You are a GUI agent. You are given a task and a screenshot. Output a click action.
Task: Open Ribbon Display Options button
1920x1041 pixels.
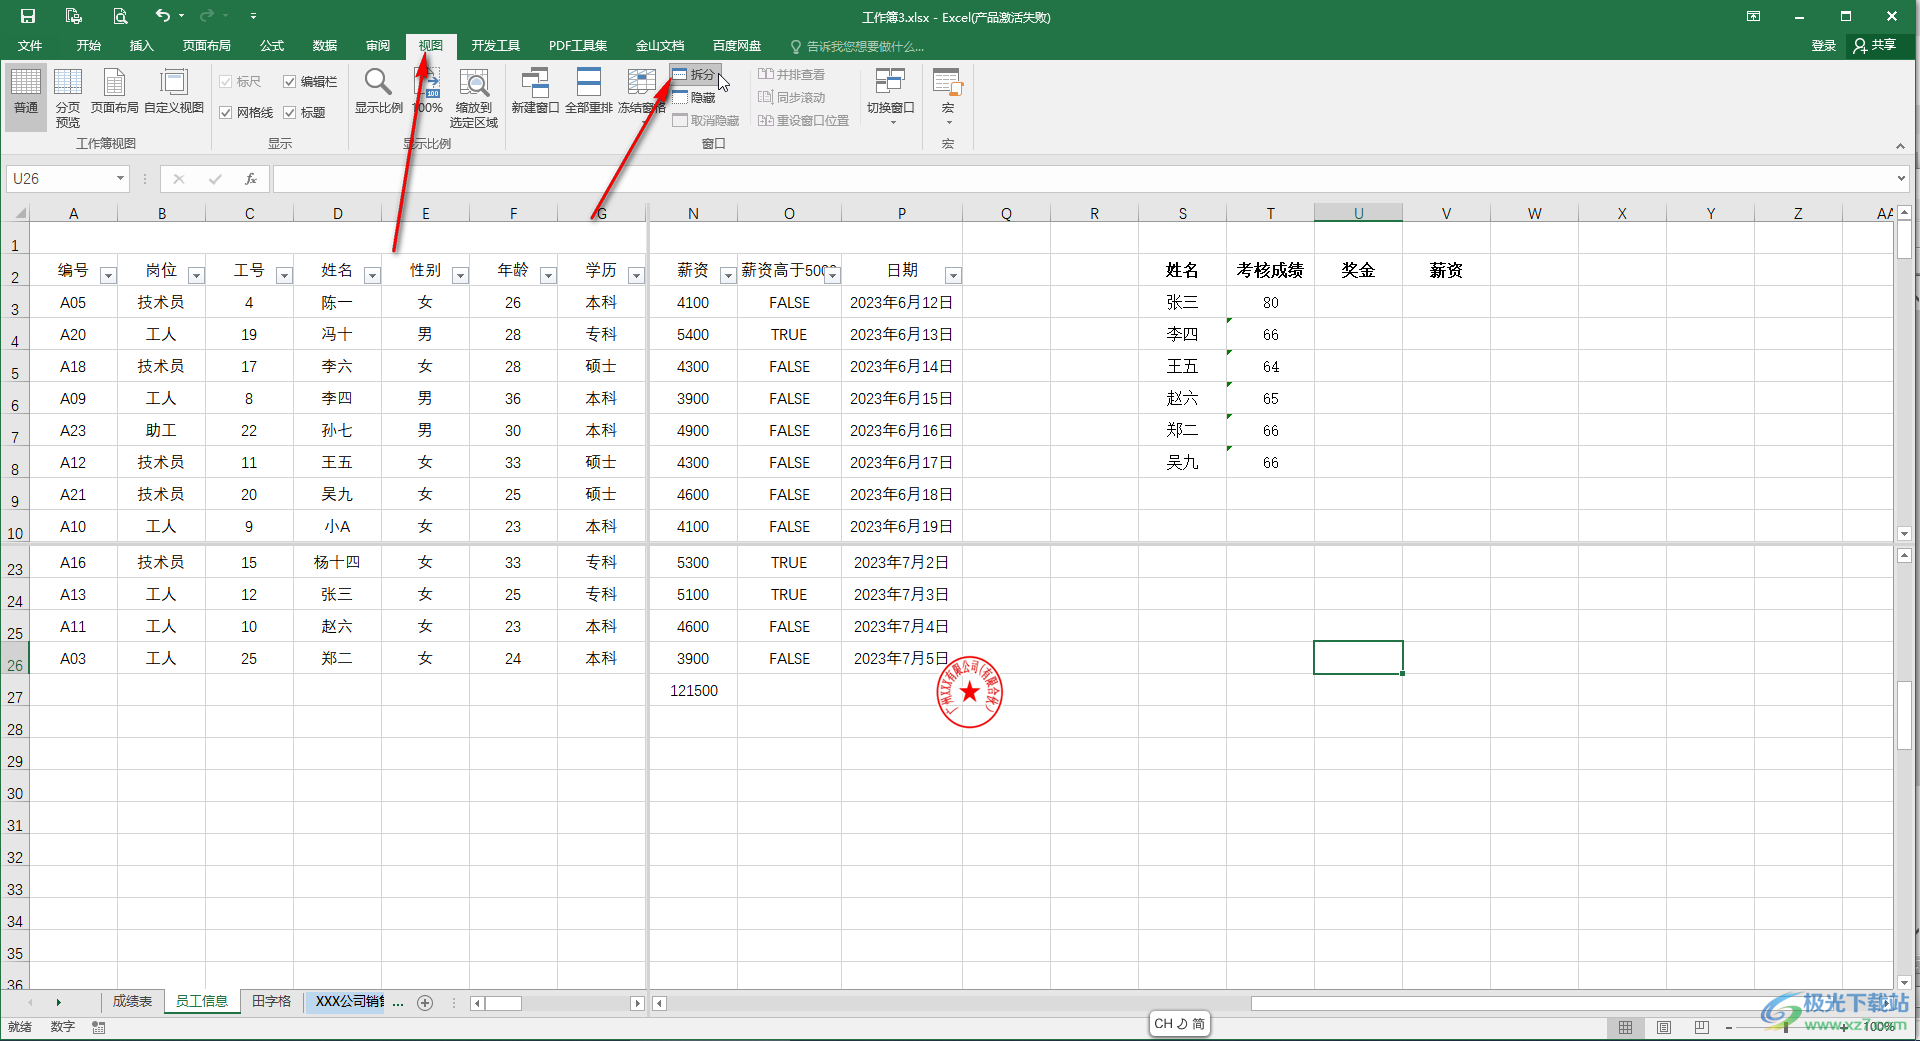tap(1754, 16)
